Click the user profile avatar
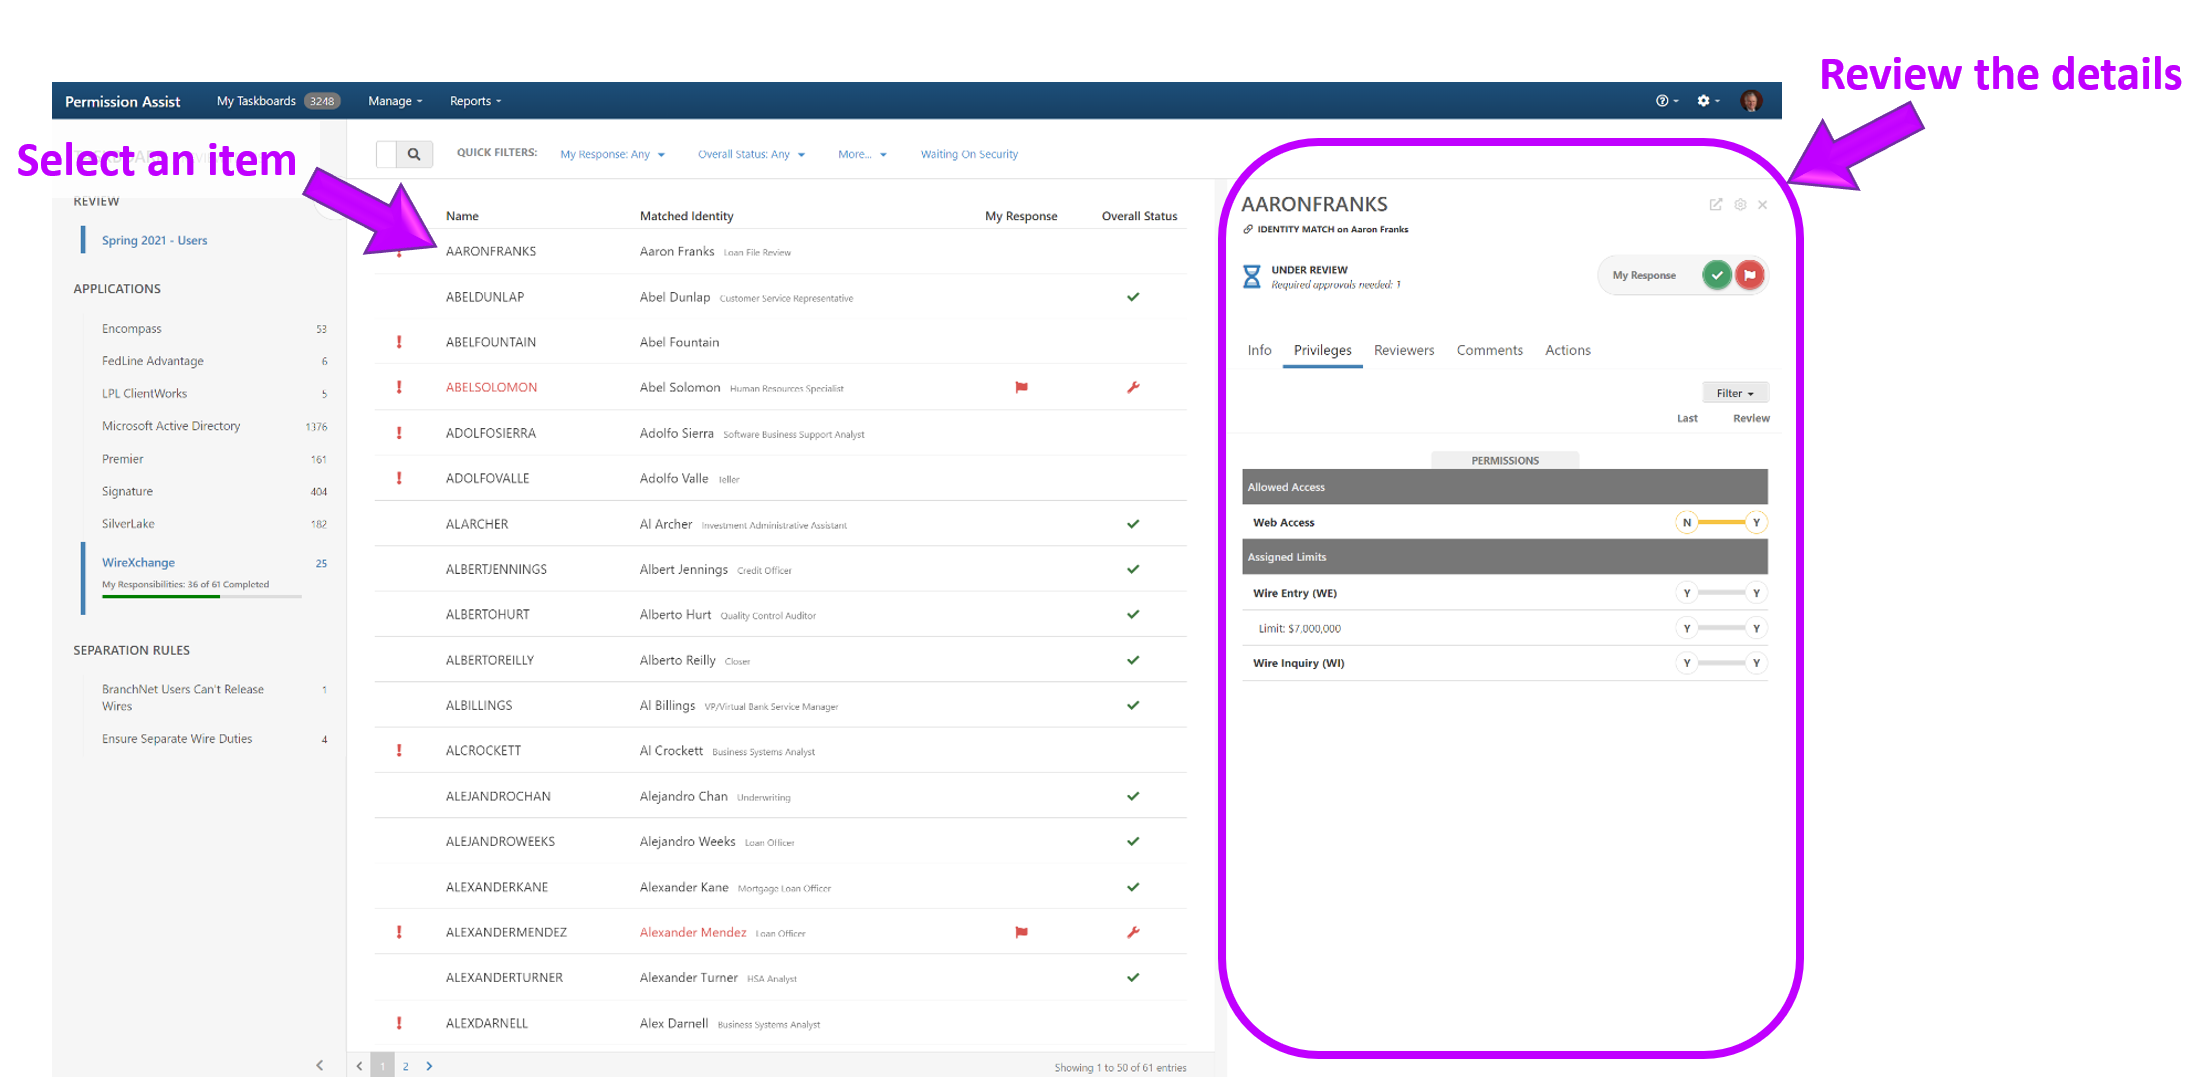The image size is (2188, 1089). pos(1750,101)
